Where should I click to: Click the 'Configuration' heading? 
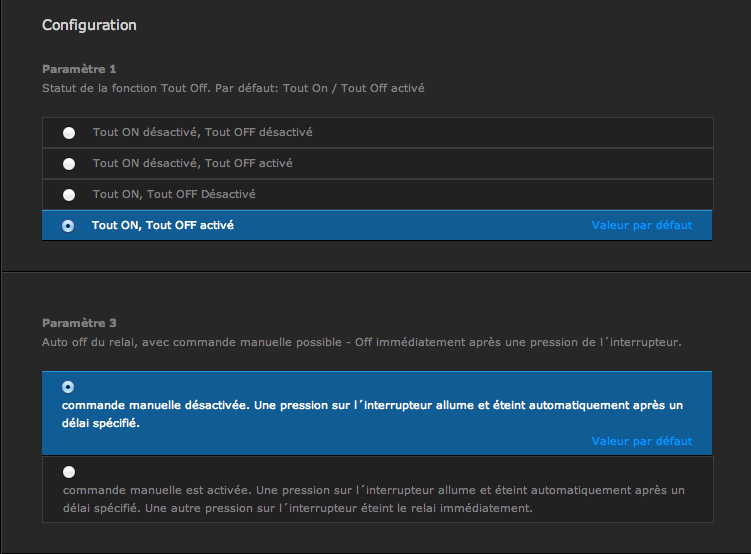click(x=89, y=25)
